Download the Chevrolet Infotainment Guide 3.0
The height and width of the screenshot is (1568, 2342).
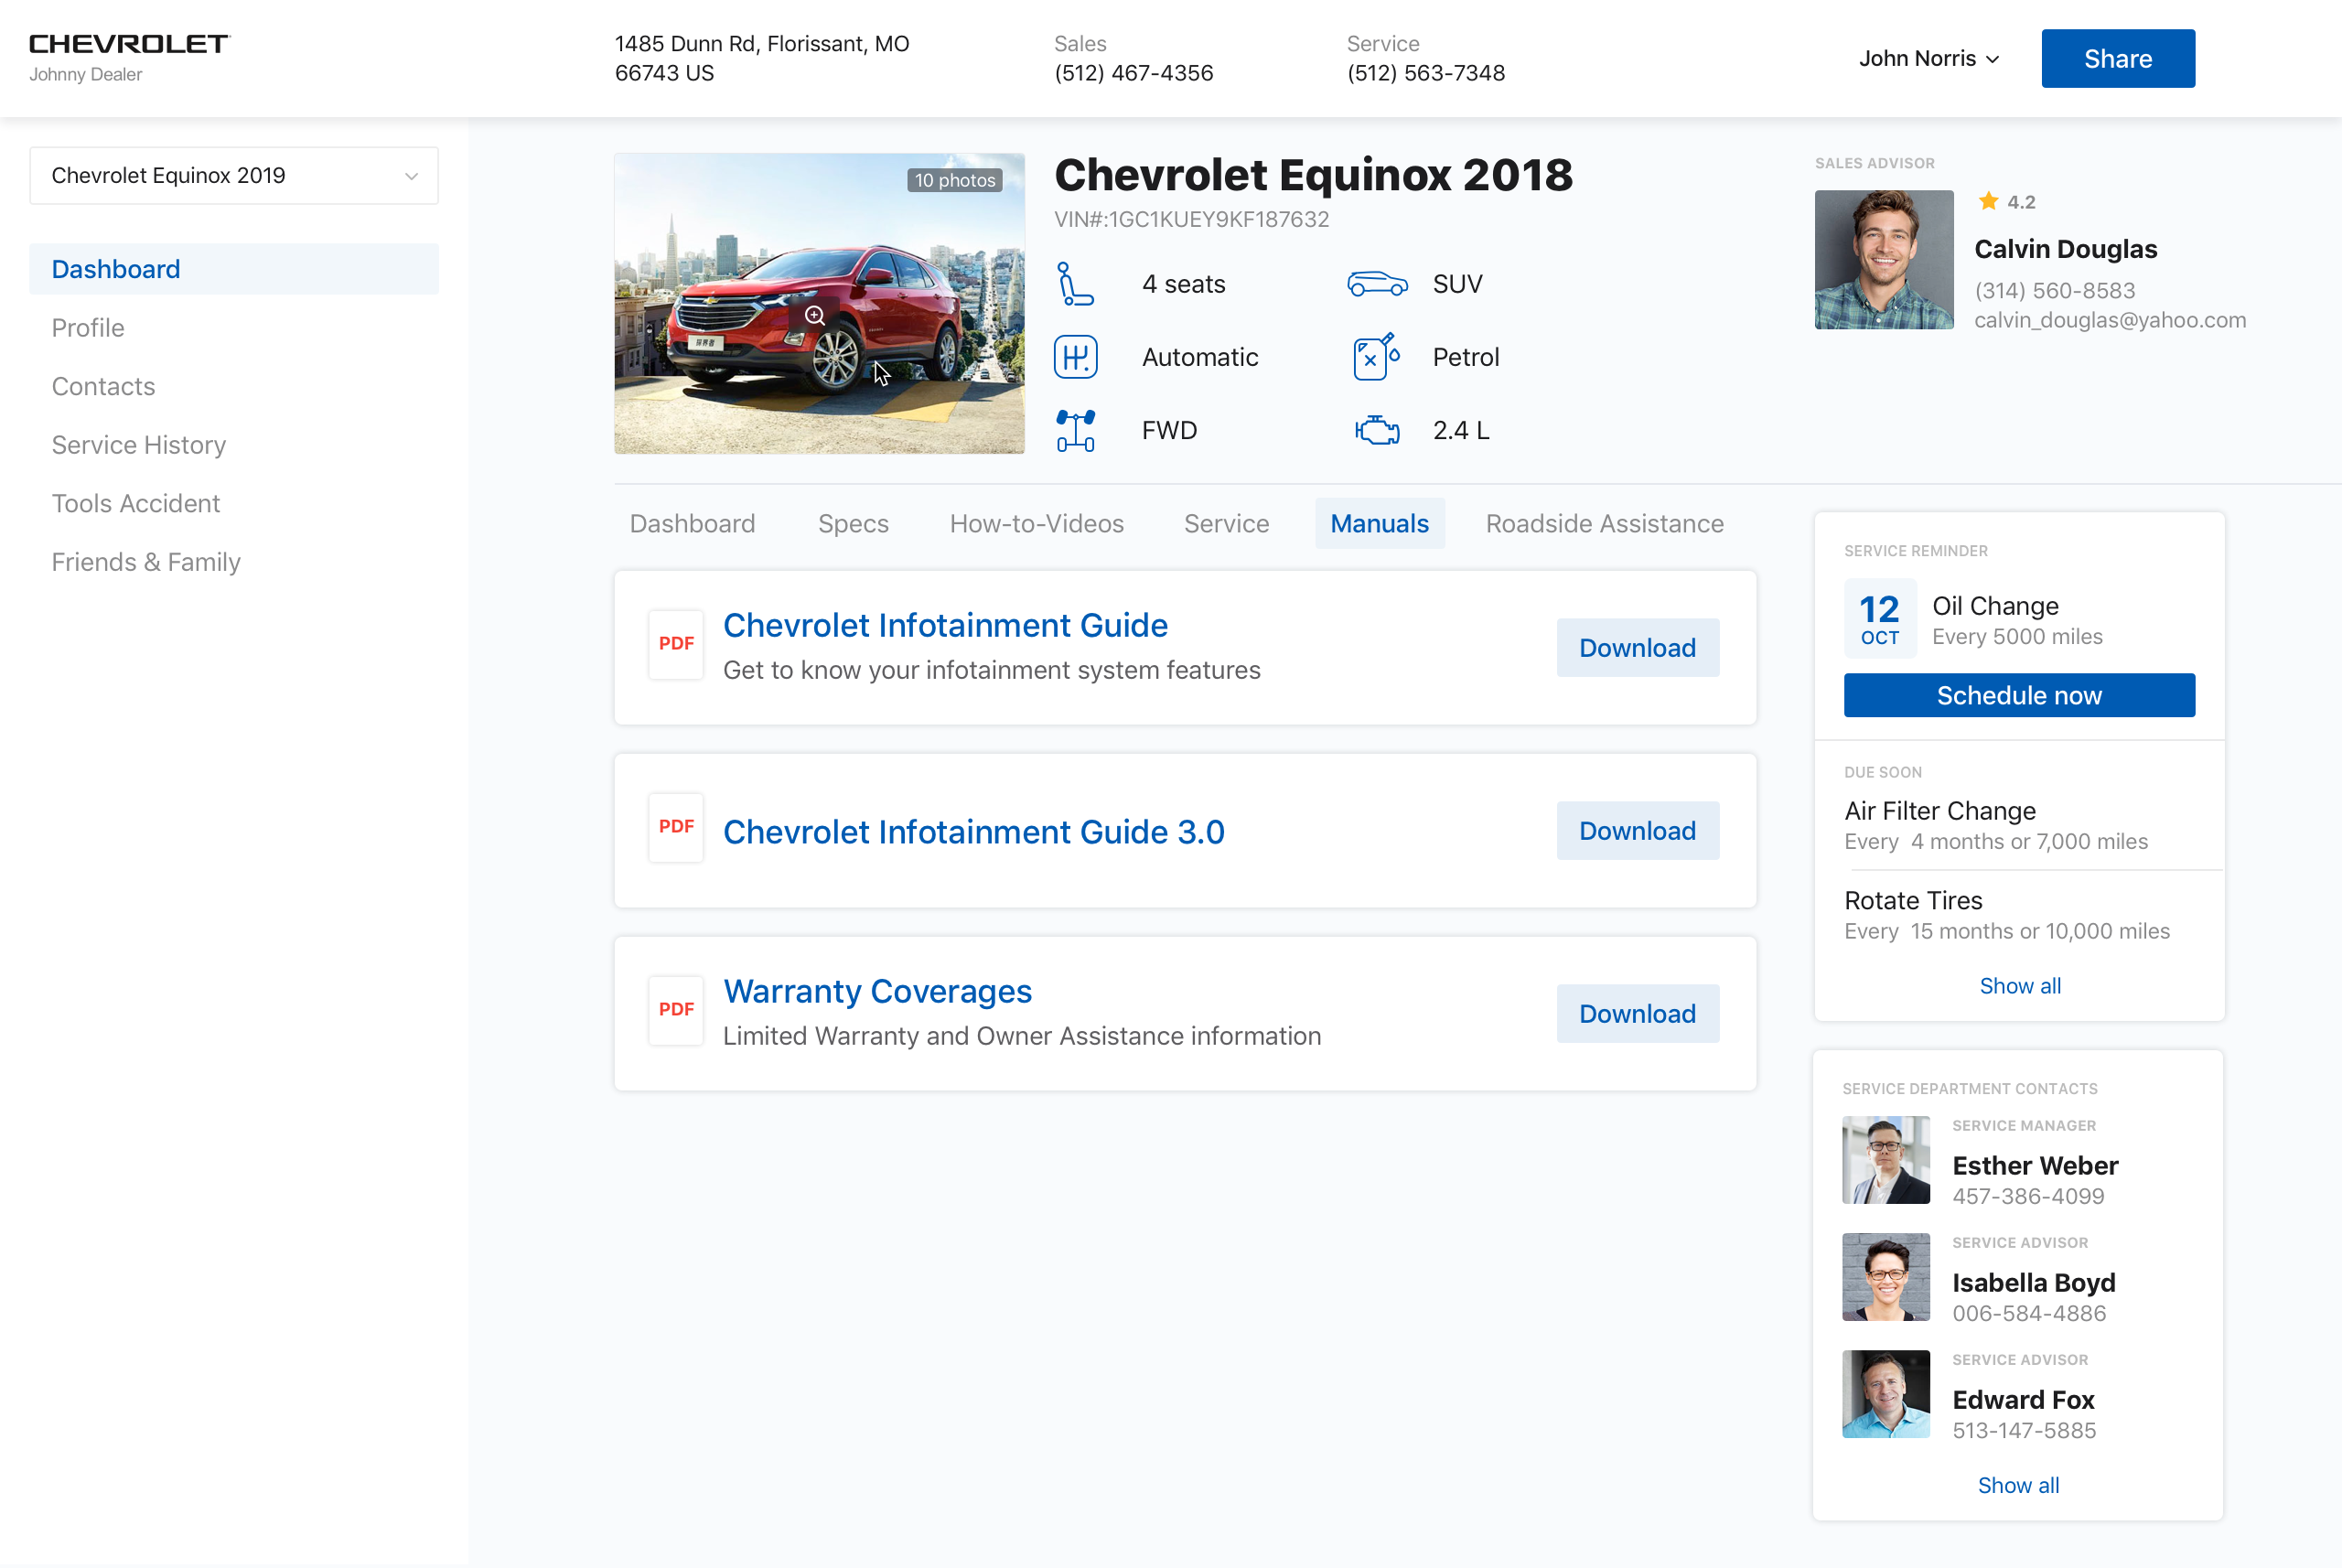1637,831
